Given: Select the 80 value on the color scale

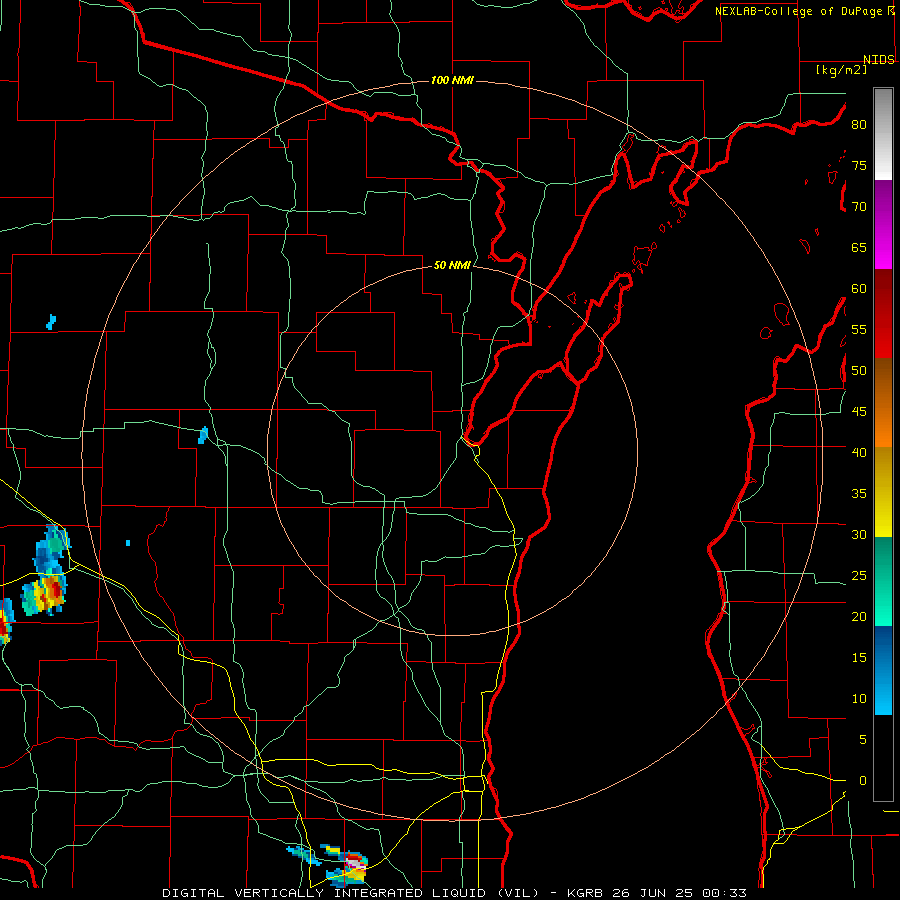Looking at the screenshot, I should (x=859, y=125).
